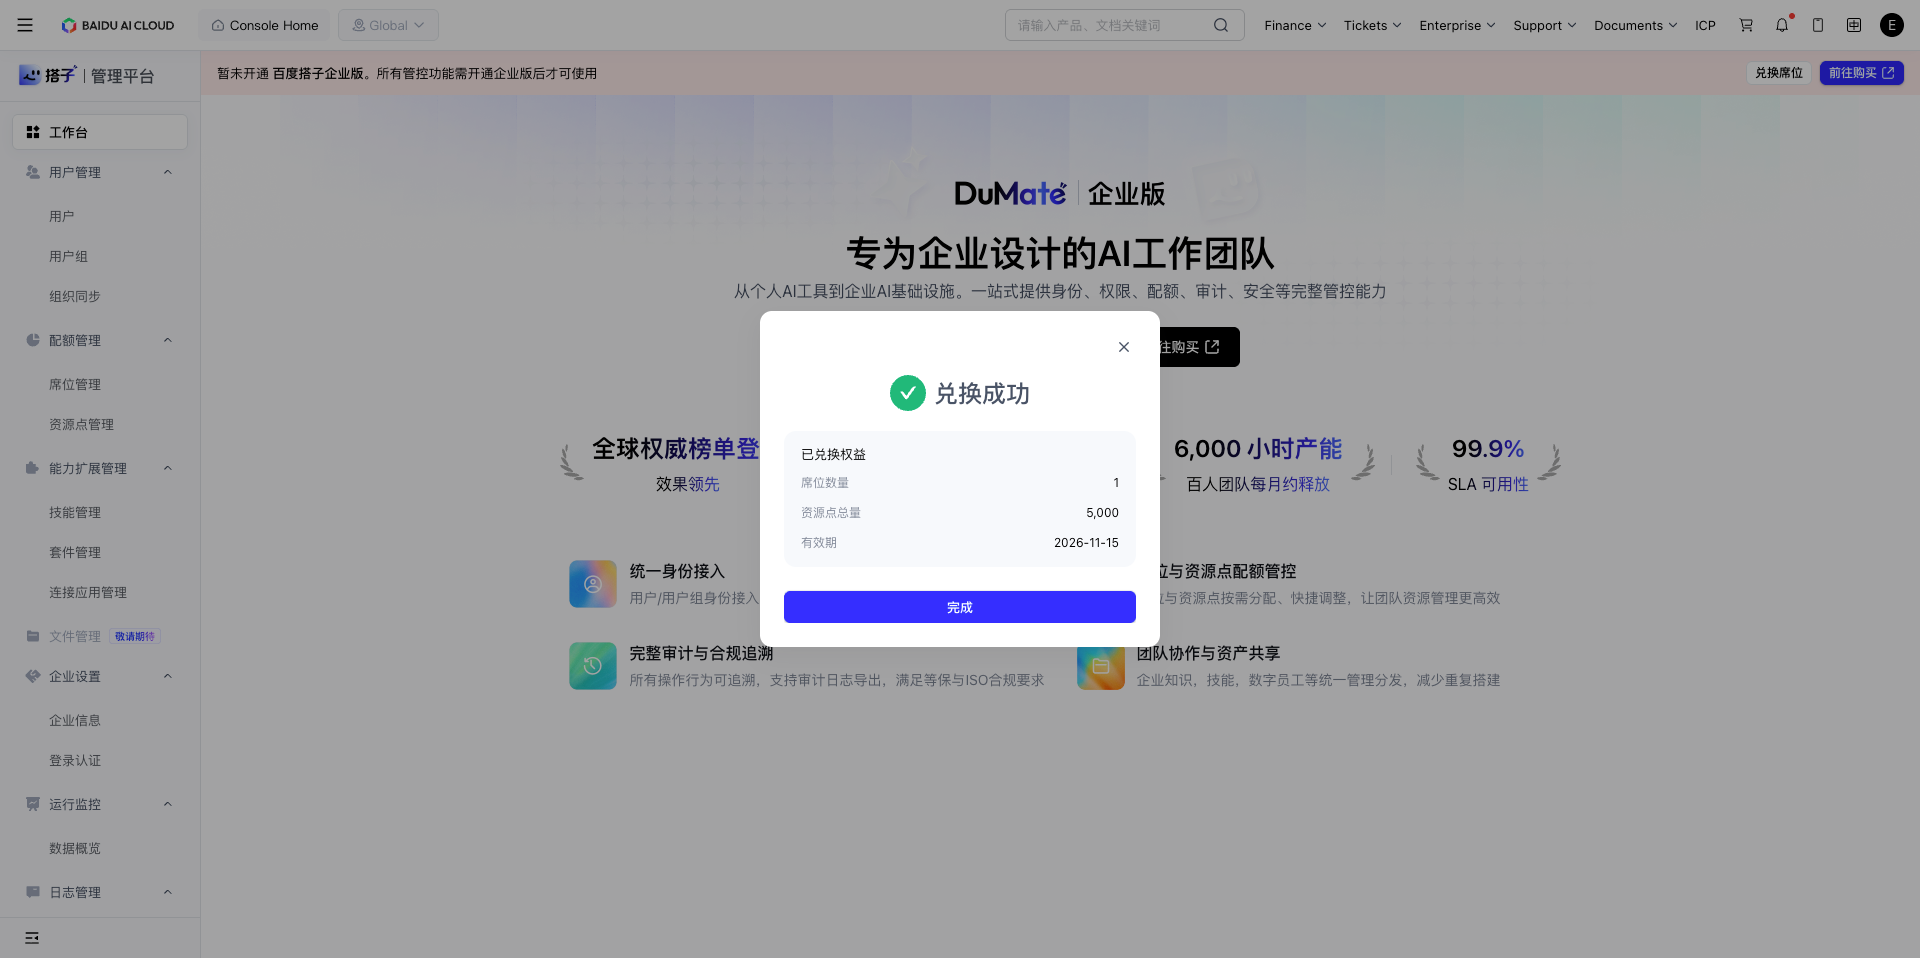Click the search magnifier icon
The height and width of the screenshot is (958, 1920).
(1221, 25)
